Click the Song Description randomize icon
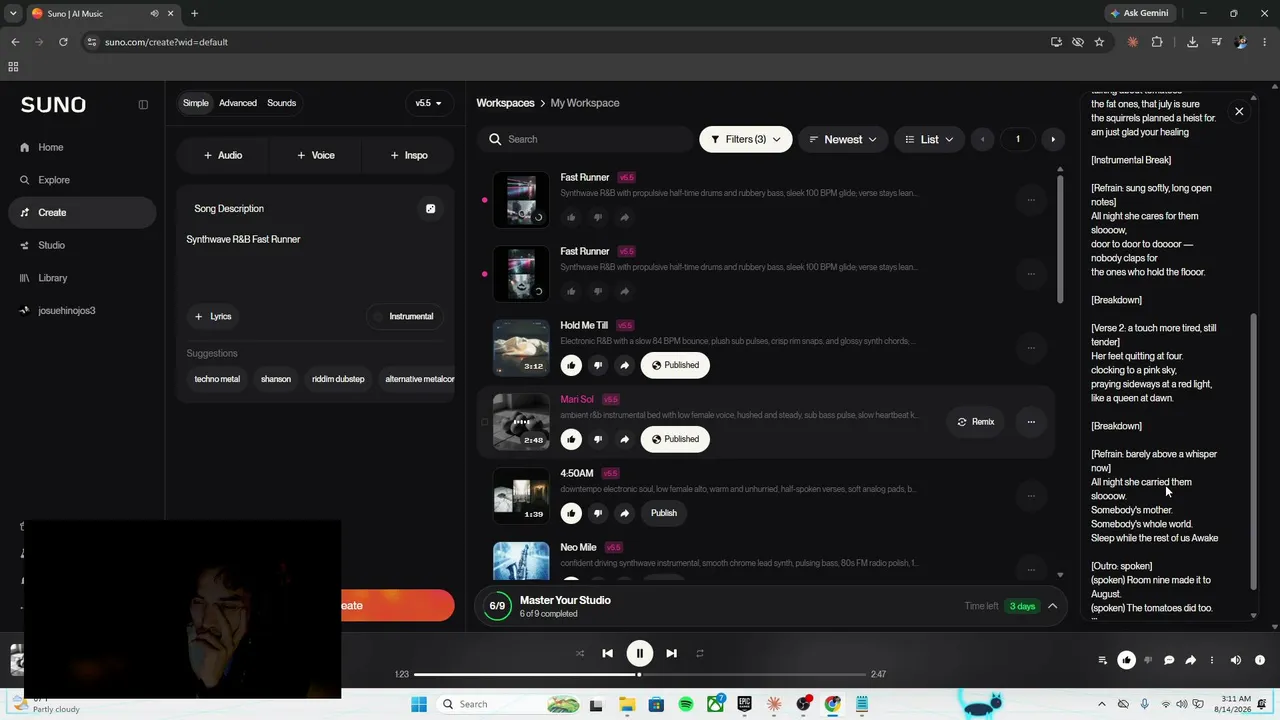 tap(431, 209)
